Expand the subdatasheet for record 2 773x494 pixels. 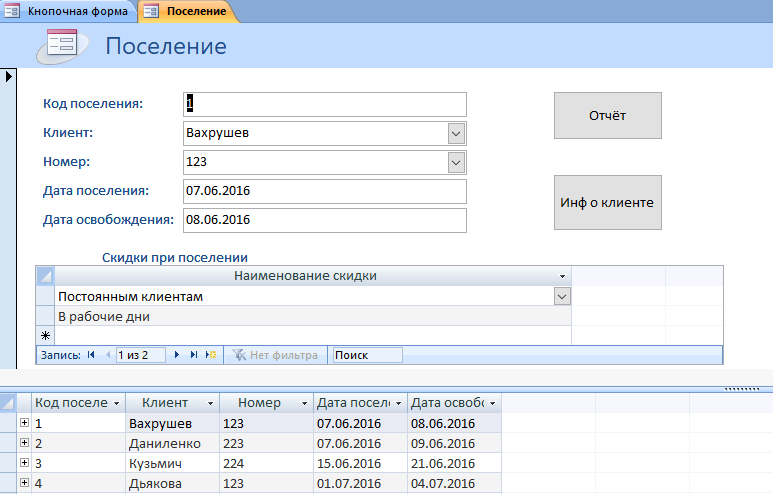point(24,443)
